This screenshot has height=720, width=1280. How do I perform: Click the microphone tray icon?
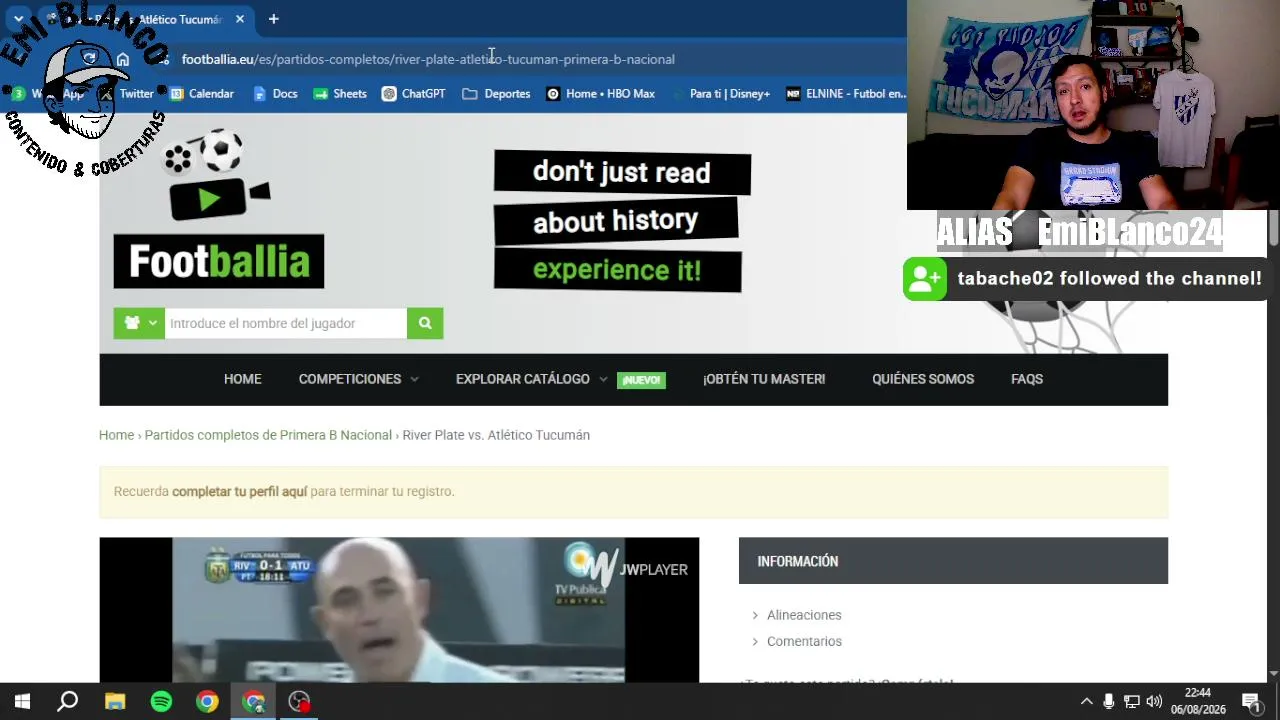pyautogui.click(x=1108, y=701)
